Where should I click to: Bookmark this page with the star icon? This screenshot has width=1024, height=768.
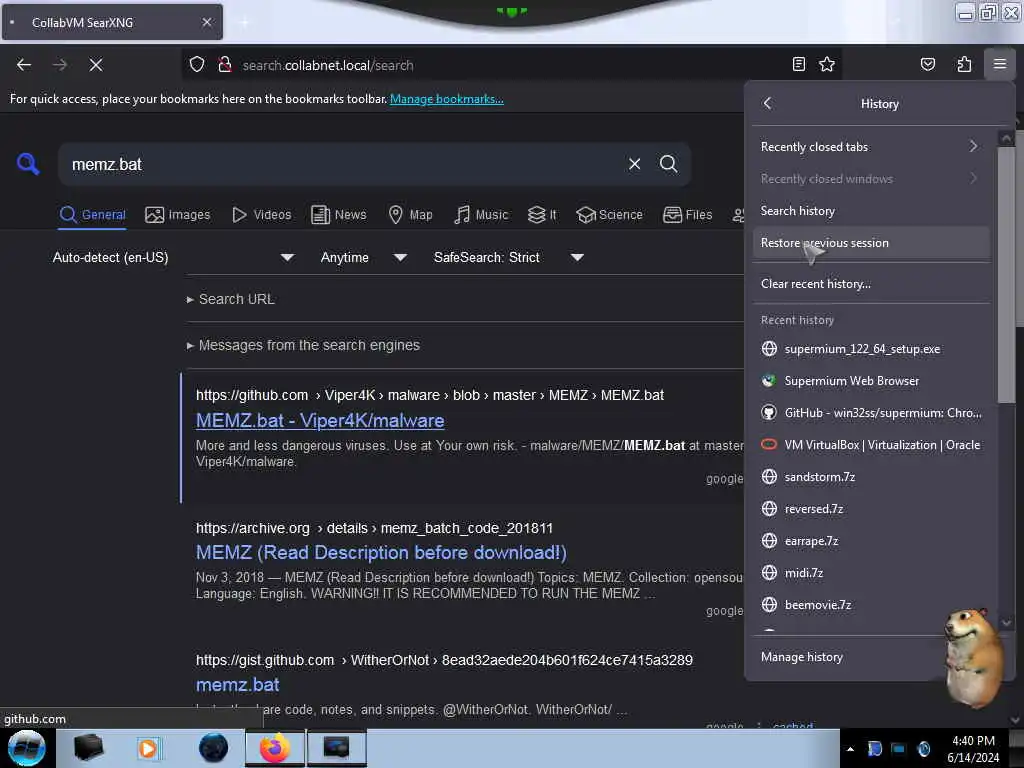827,64
